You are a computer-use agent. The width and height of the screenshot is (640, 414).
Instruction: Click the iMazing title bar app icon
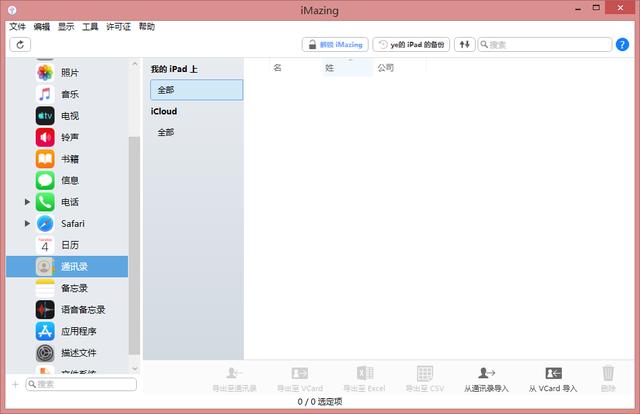click(12, 10)
